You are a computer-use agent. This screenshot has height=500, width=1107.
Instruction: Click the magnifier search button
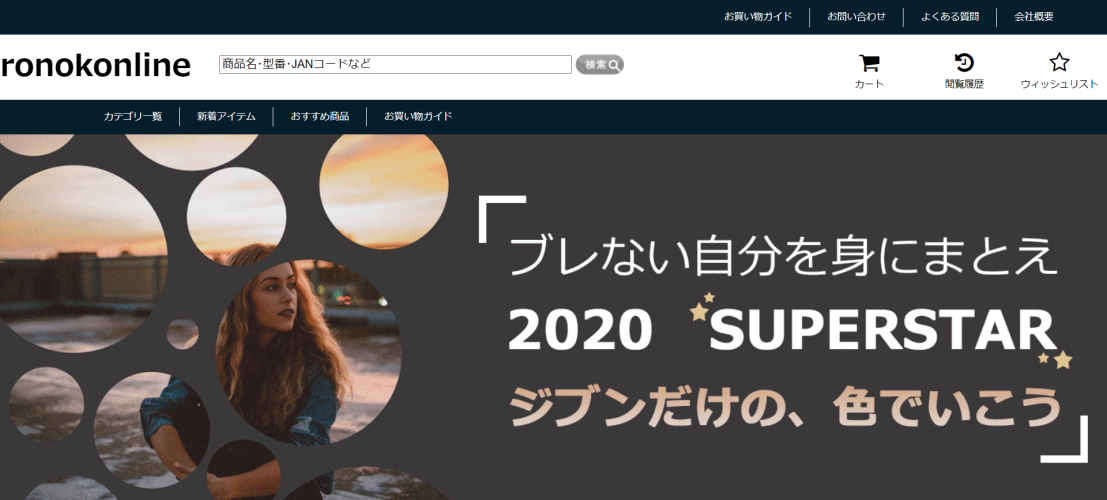[599, 65]
